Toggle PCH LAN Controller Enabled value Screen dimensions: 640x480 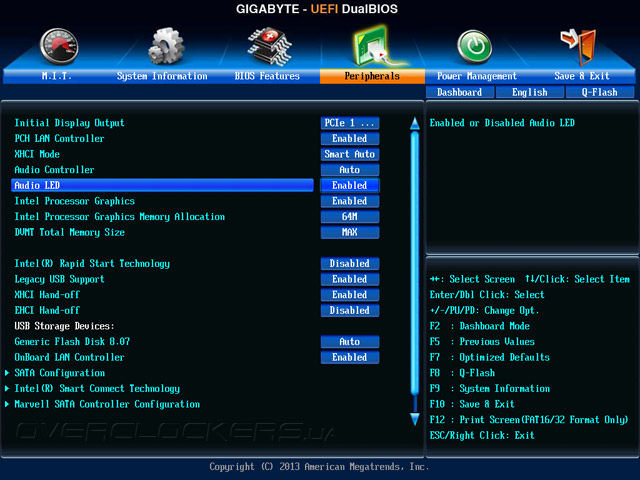pyautogui.click(x=350, y=138)
